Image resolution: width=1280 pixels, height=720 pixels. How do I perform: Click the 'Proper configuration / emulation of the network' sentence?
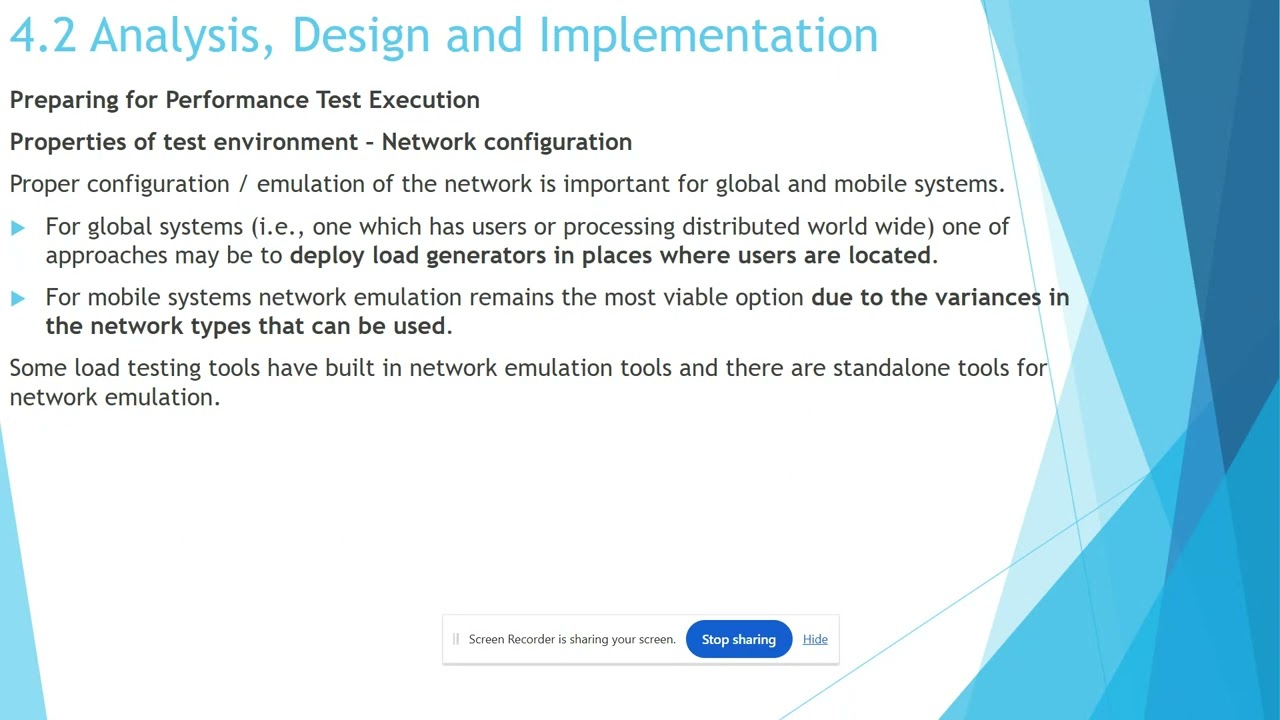click(x=507, y=184)
